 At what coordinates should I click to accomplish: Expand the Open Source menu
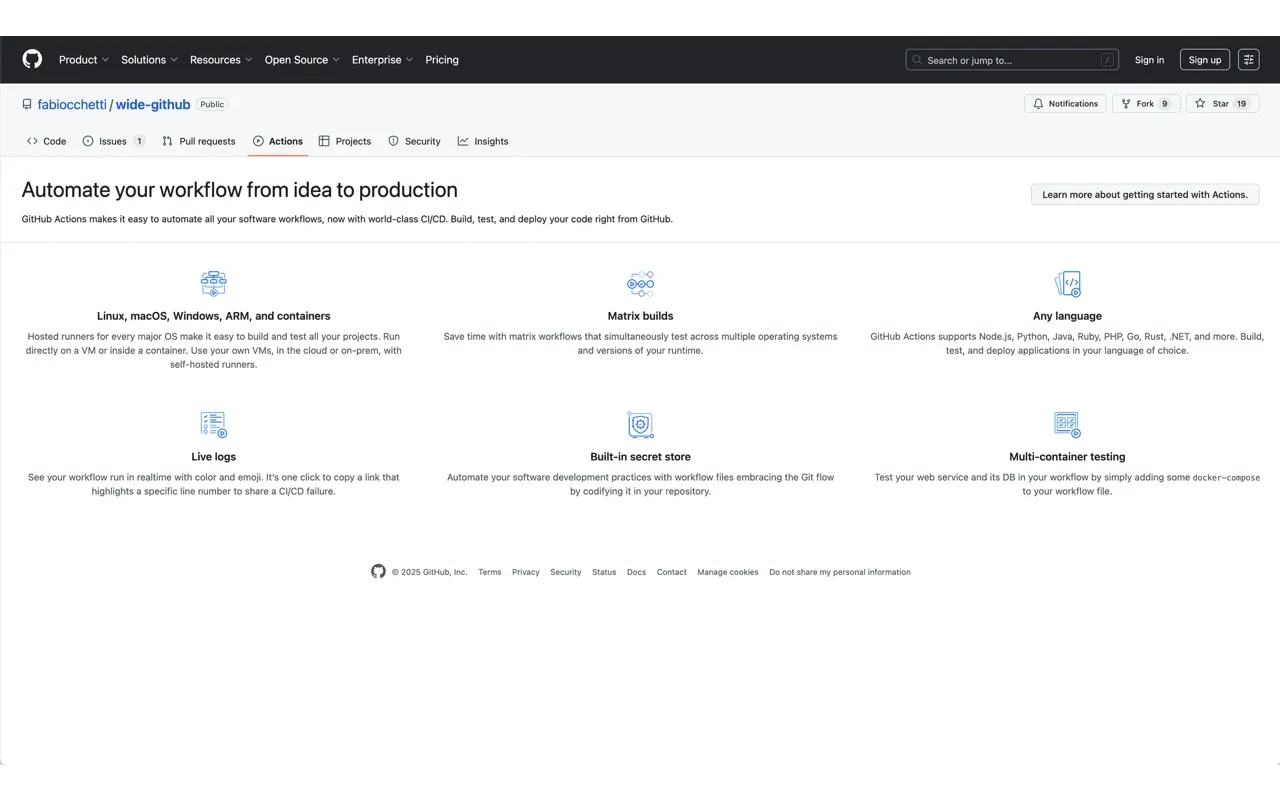pos(302,60)
